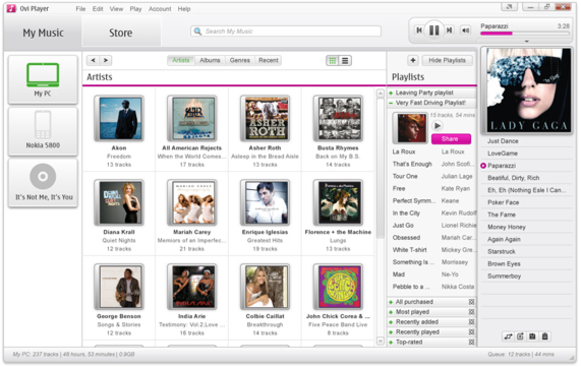Open the Mariah Carey album thumbnail

[x=192, y=203]
